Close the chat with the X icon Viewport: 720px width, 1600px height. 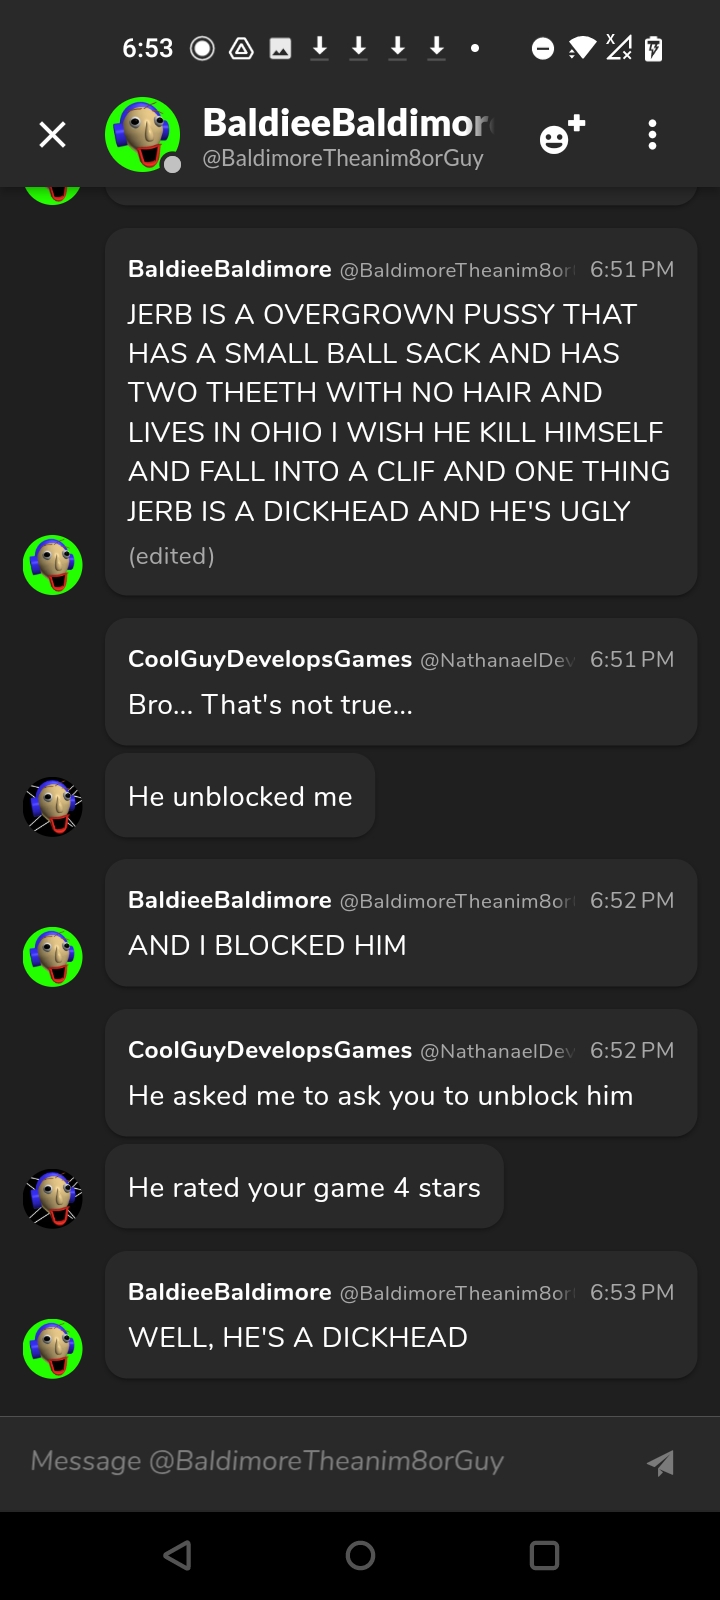(x=52, y=135)
